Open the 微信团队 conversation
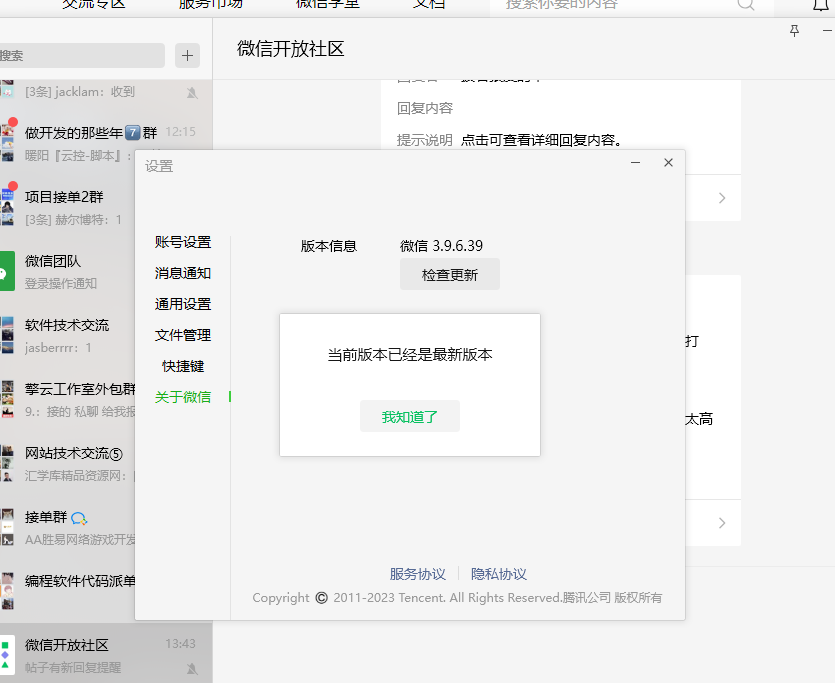 tap(67, 271)
